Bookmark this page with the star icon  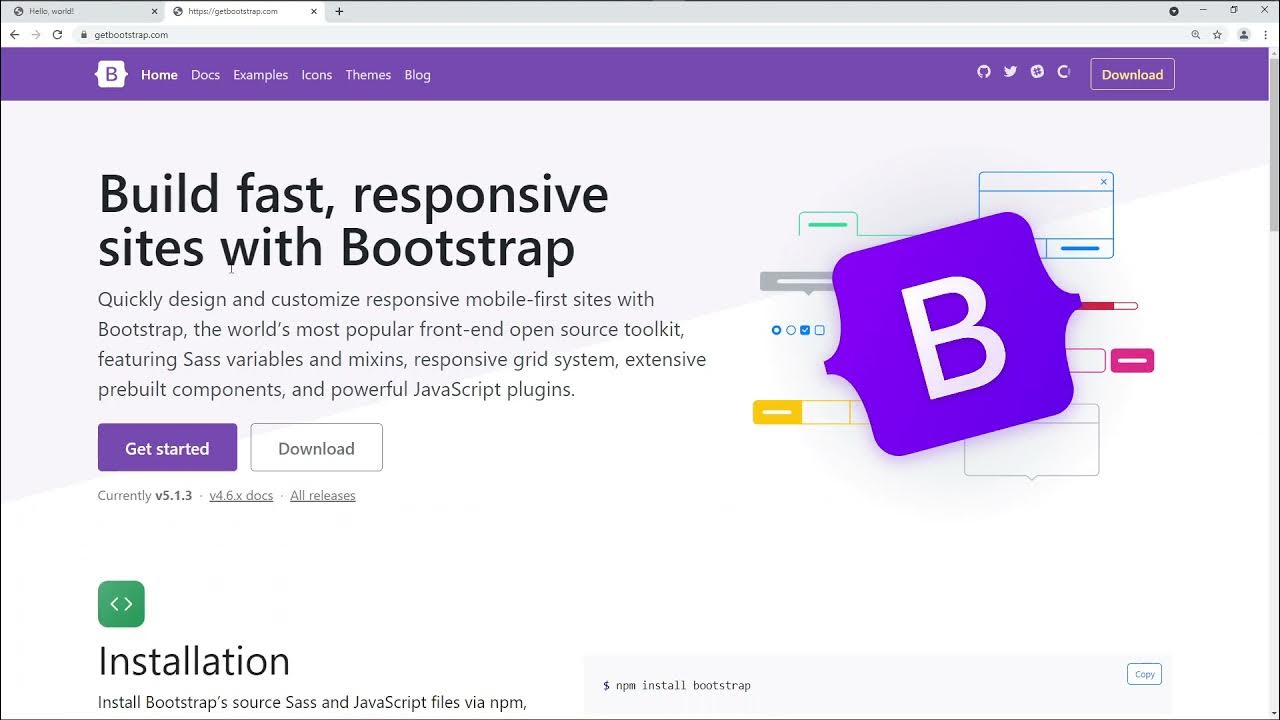click(x=1217, y=34)
